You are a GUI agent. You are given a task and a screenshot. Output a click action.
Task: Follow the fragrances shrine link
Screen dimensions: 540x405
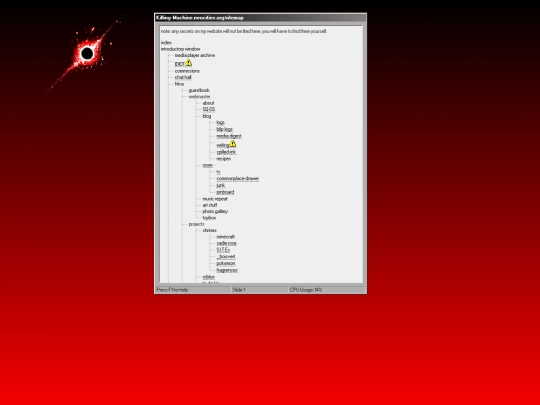tap(227, 270)
